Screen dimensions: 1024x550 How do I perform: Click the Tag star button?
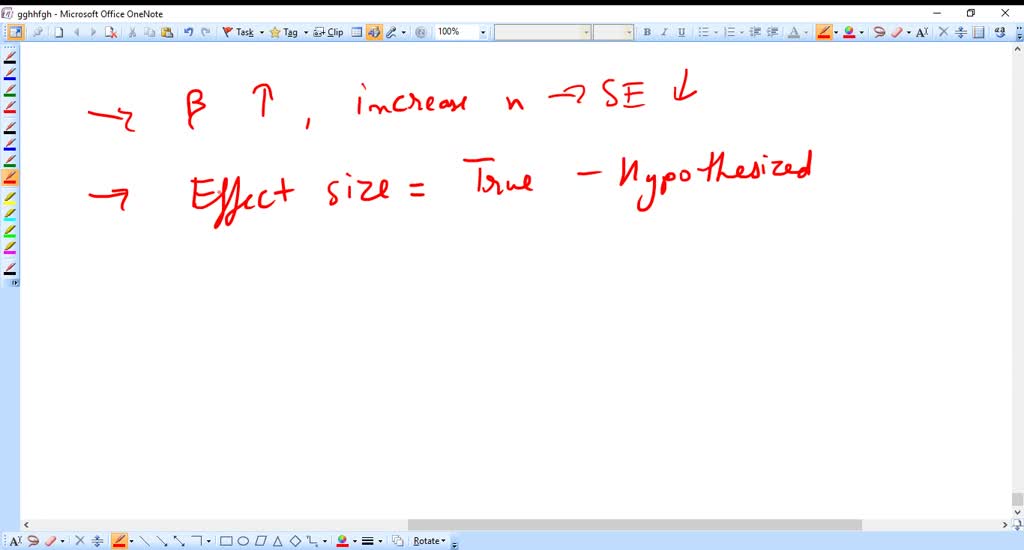284,32
